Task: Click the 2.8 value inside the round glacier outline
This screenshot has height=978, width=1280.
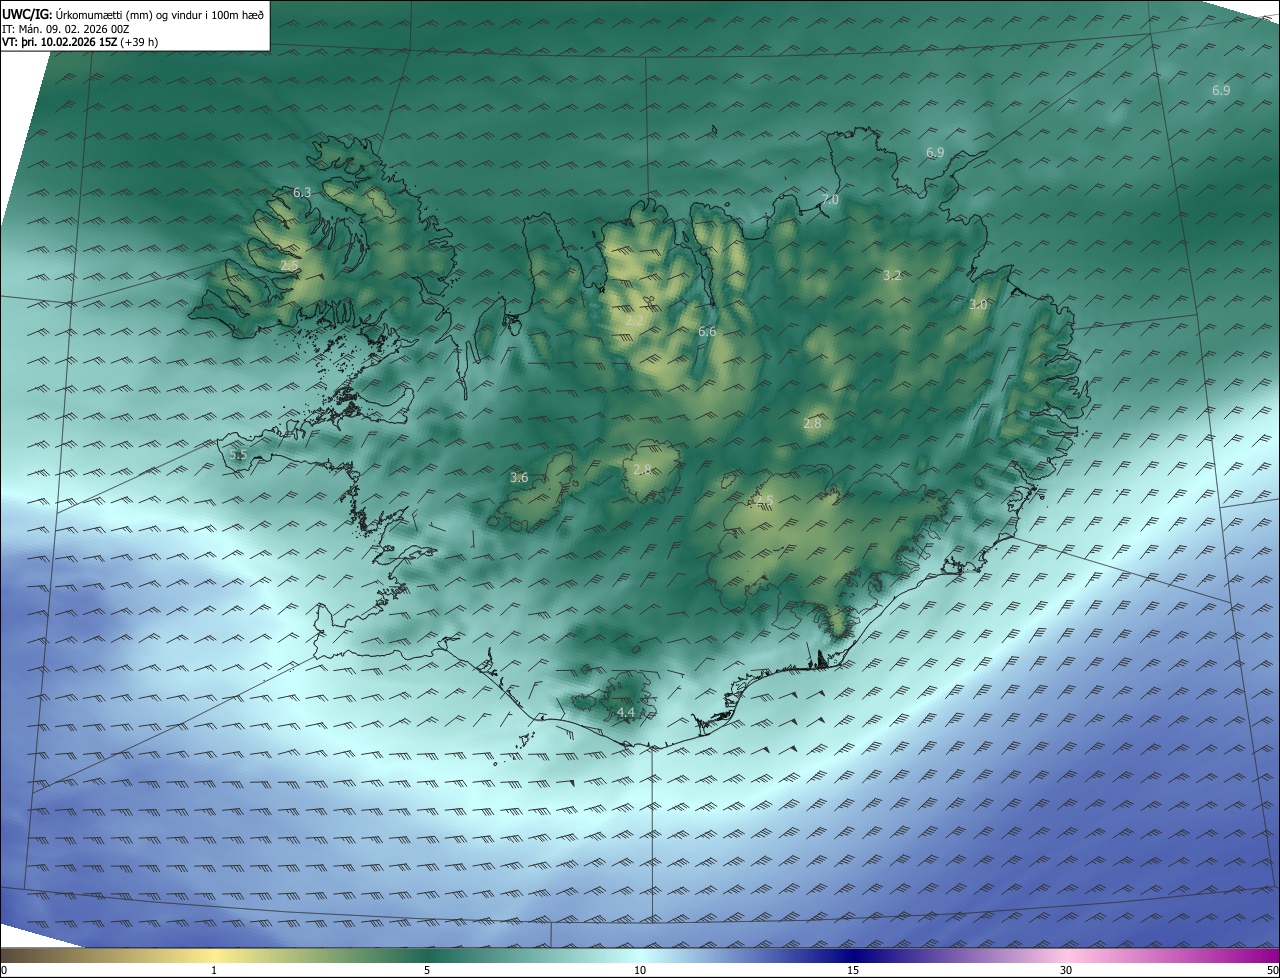Action: tap(642, 469)
